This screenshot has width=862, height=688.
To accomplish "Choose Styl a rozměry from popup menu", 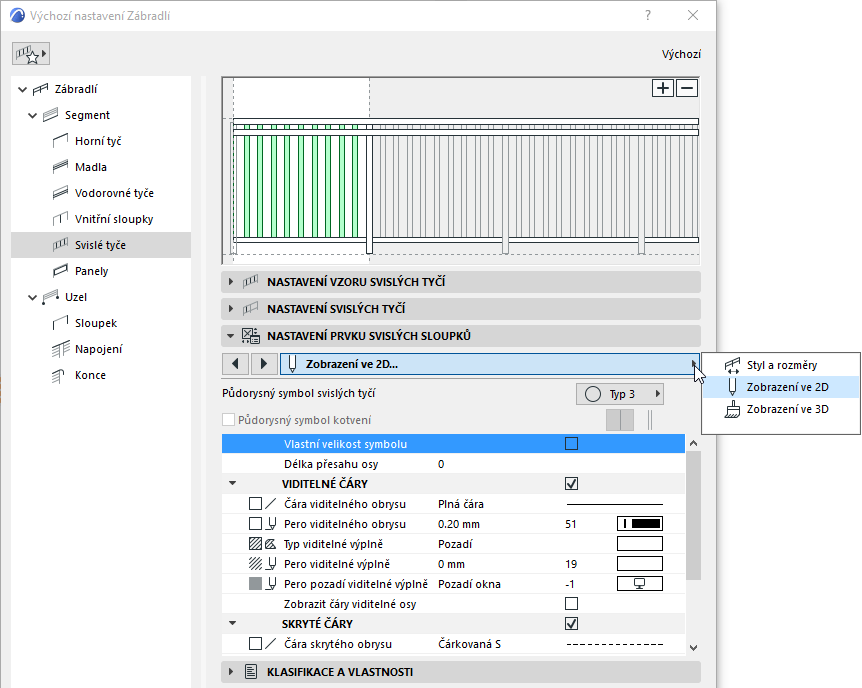I will [x=781, y=365].
